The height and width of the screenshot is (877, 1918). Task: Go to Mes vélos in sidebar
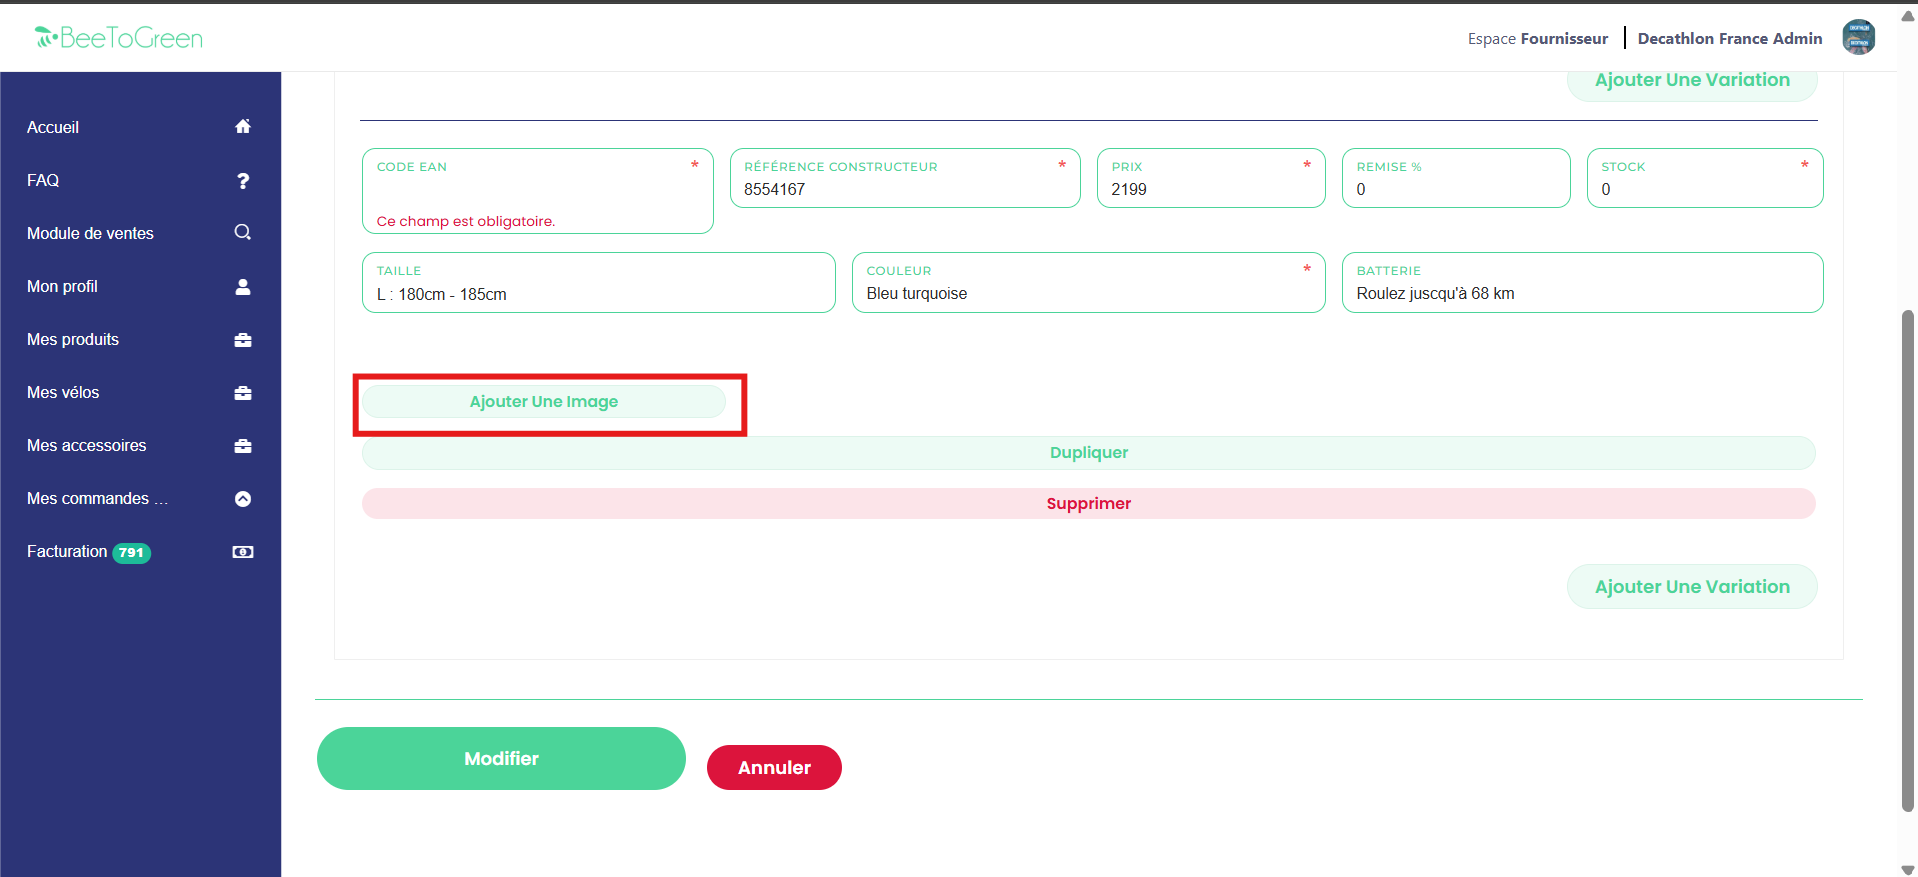(63, 393)
